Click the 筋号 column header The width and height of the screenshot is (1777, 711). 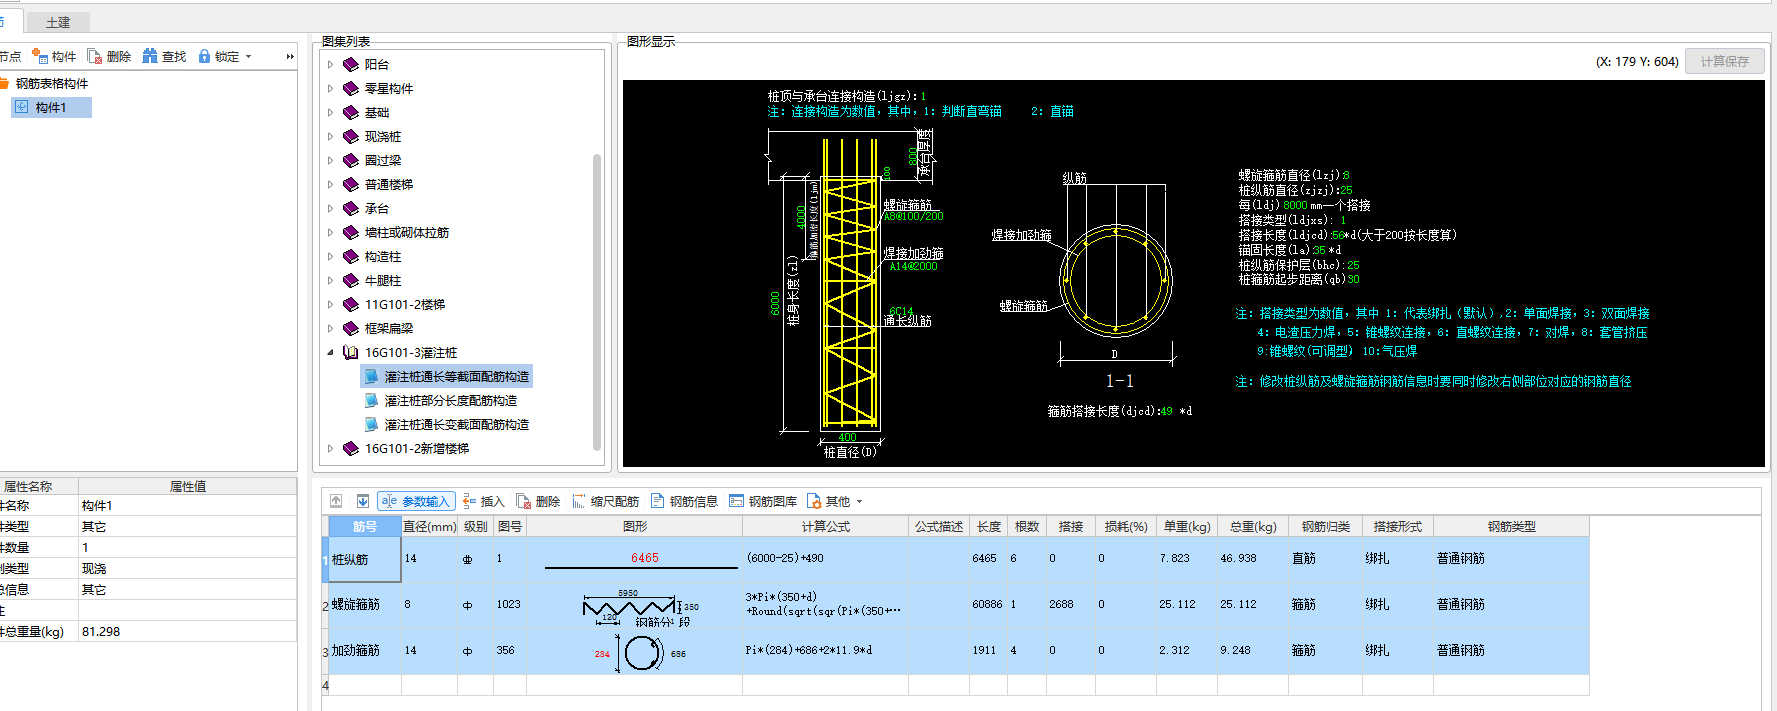pos(365,526)
